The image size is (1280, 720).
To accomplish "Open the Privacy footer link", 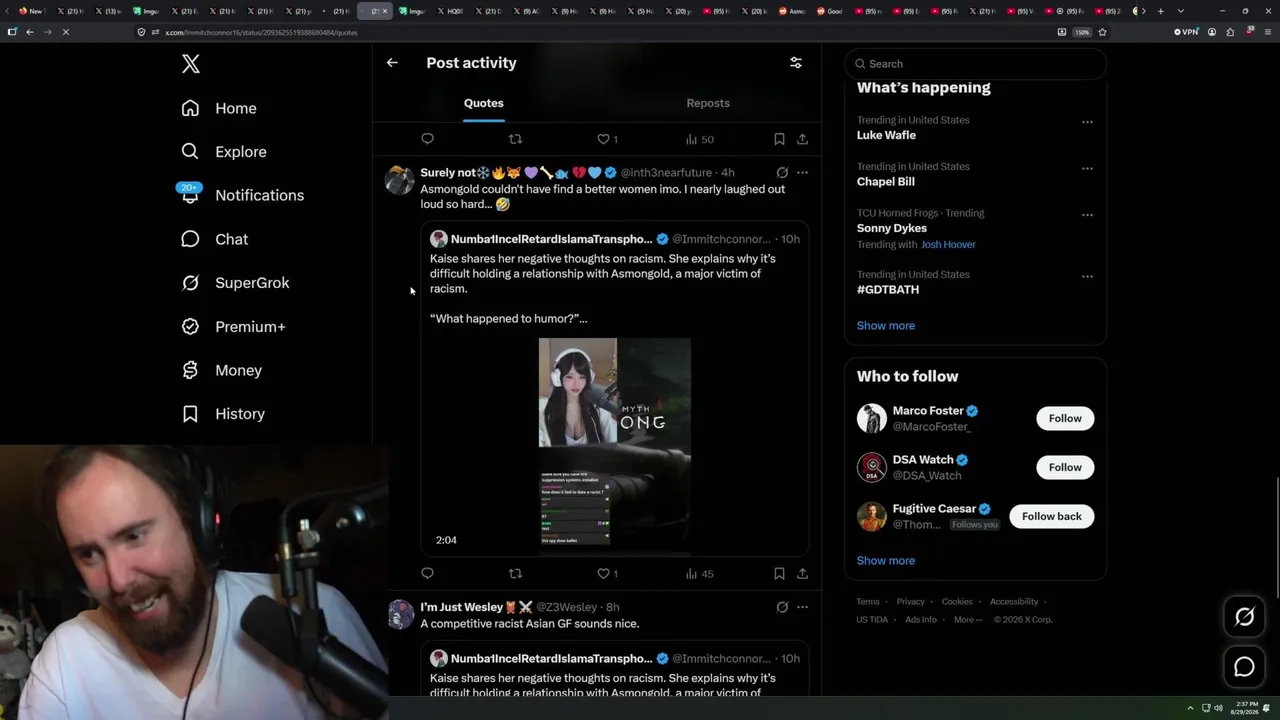I will tap(911, 602).
